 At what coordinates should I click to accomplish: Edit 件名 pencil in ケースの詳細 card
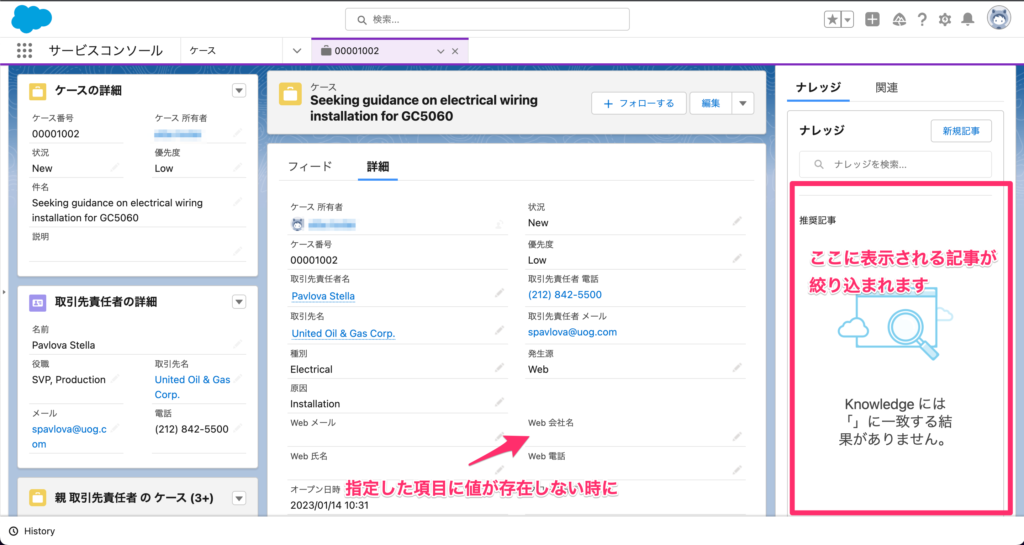238,202
